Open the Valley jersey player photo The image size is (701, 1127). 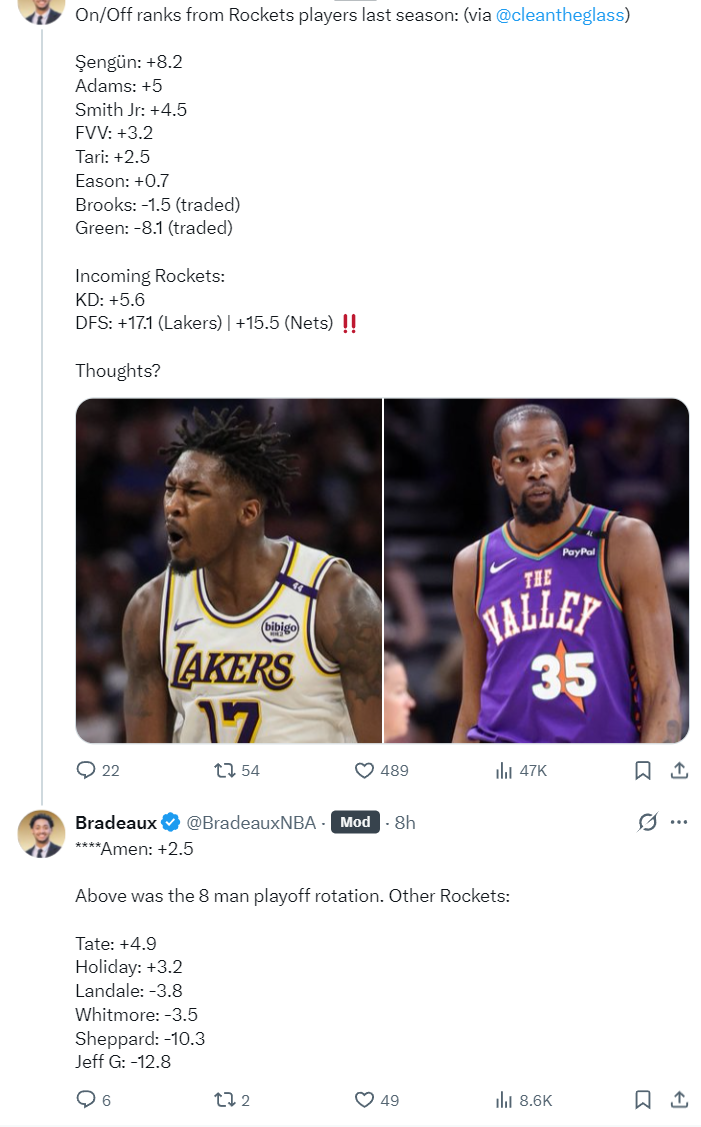537,570
